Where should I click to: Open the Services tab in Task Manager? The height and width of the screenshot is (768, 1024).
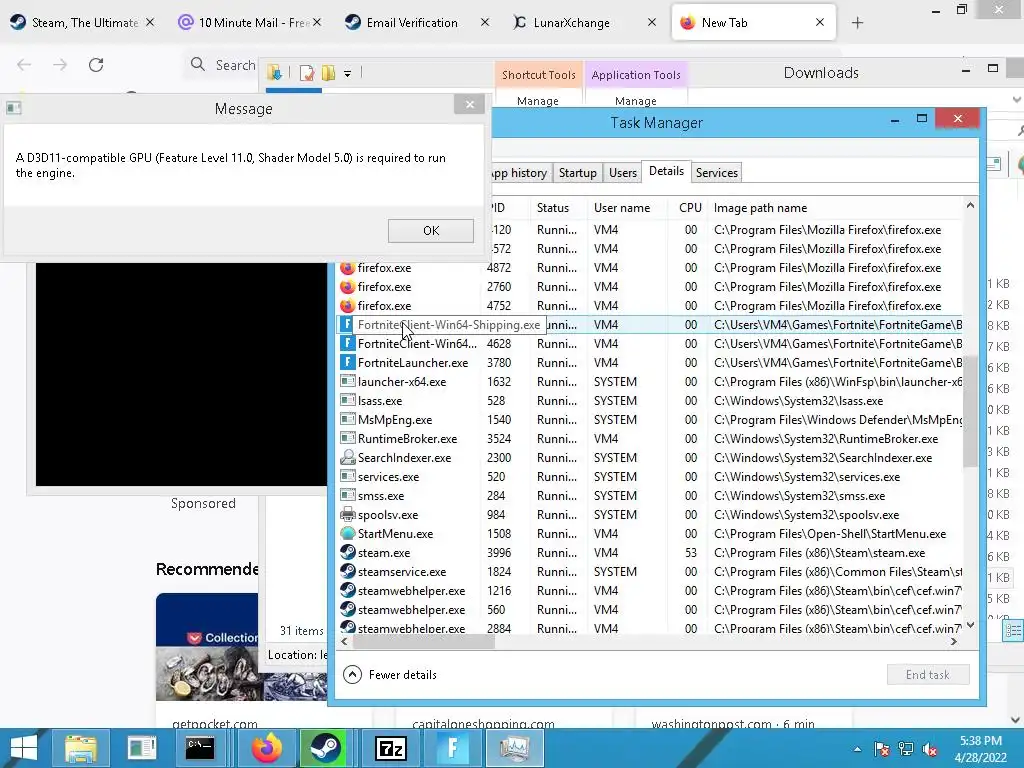716,173
